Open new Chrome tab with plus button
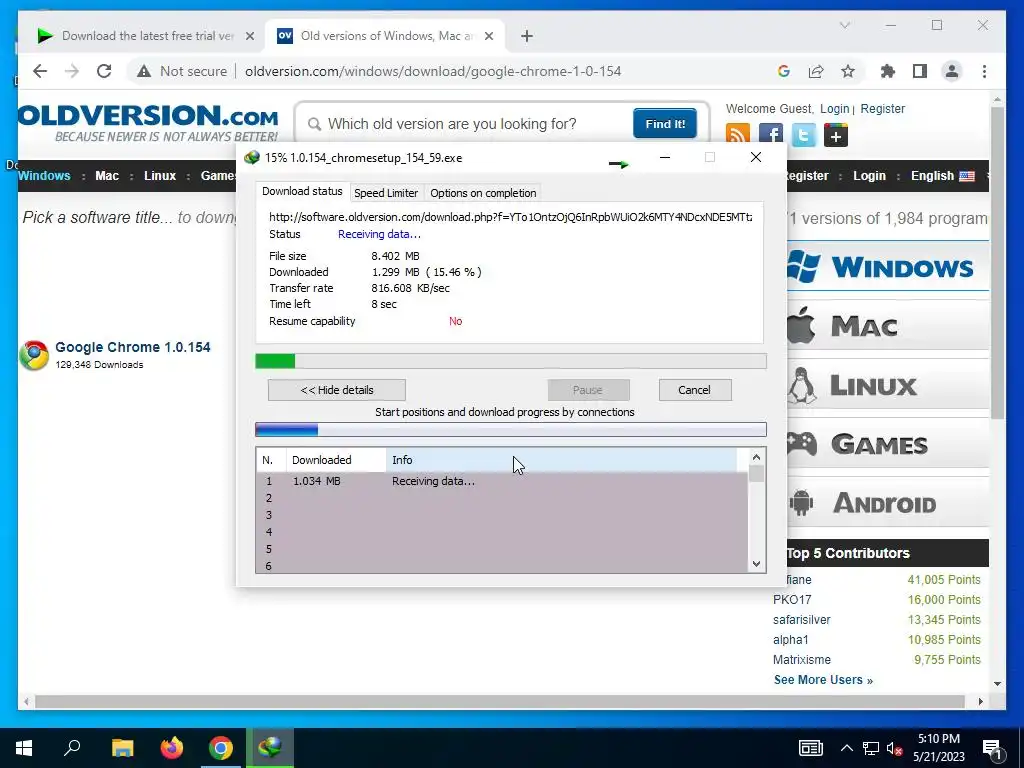The height and width of the screenshot is (768, 1024). (x=527, y=36)
